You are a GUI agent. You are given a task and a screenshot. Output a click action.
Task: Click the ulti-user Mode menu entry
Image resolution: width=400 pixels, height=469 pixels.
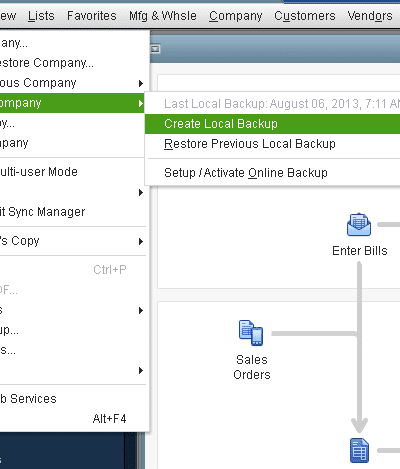pos(73,172)
